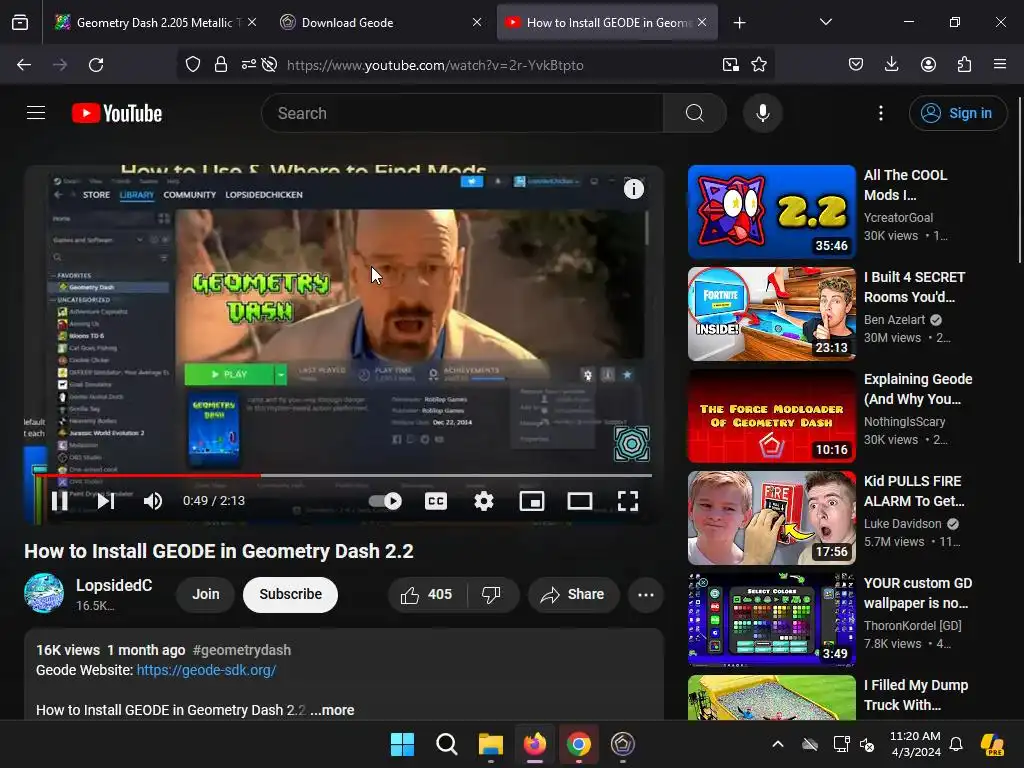Mute the video volume
Screen dimensions: 1024x768
(x=153, y=501)
